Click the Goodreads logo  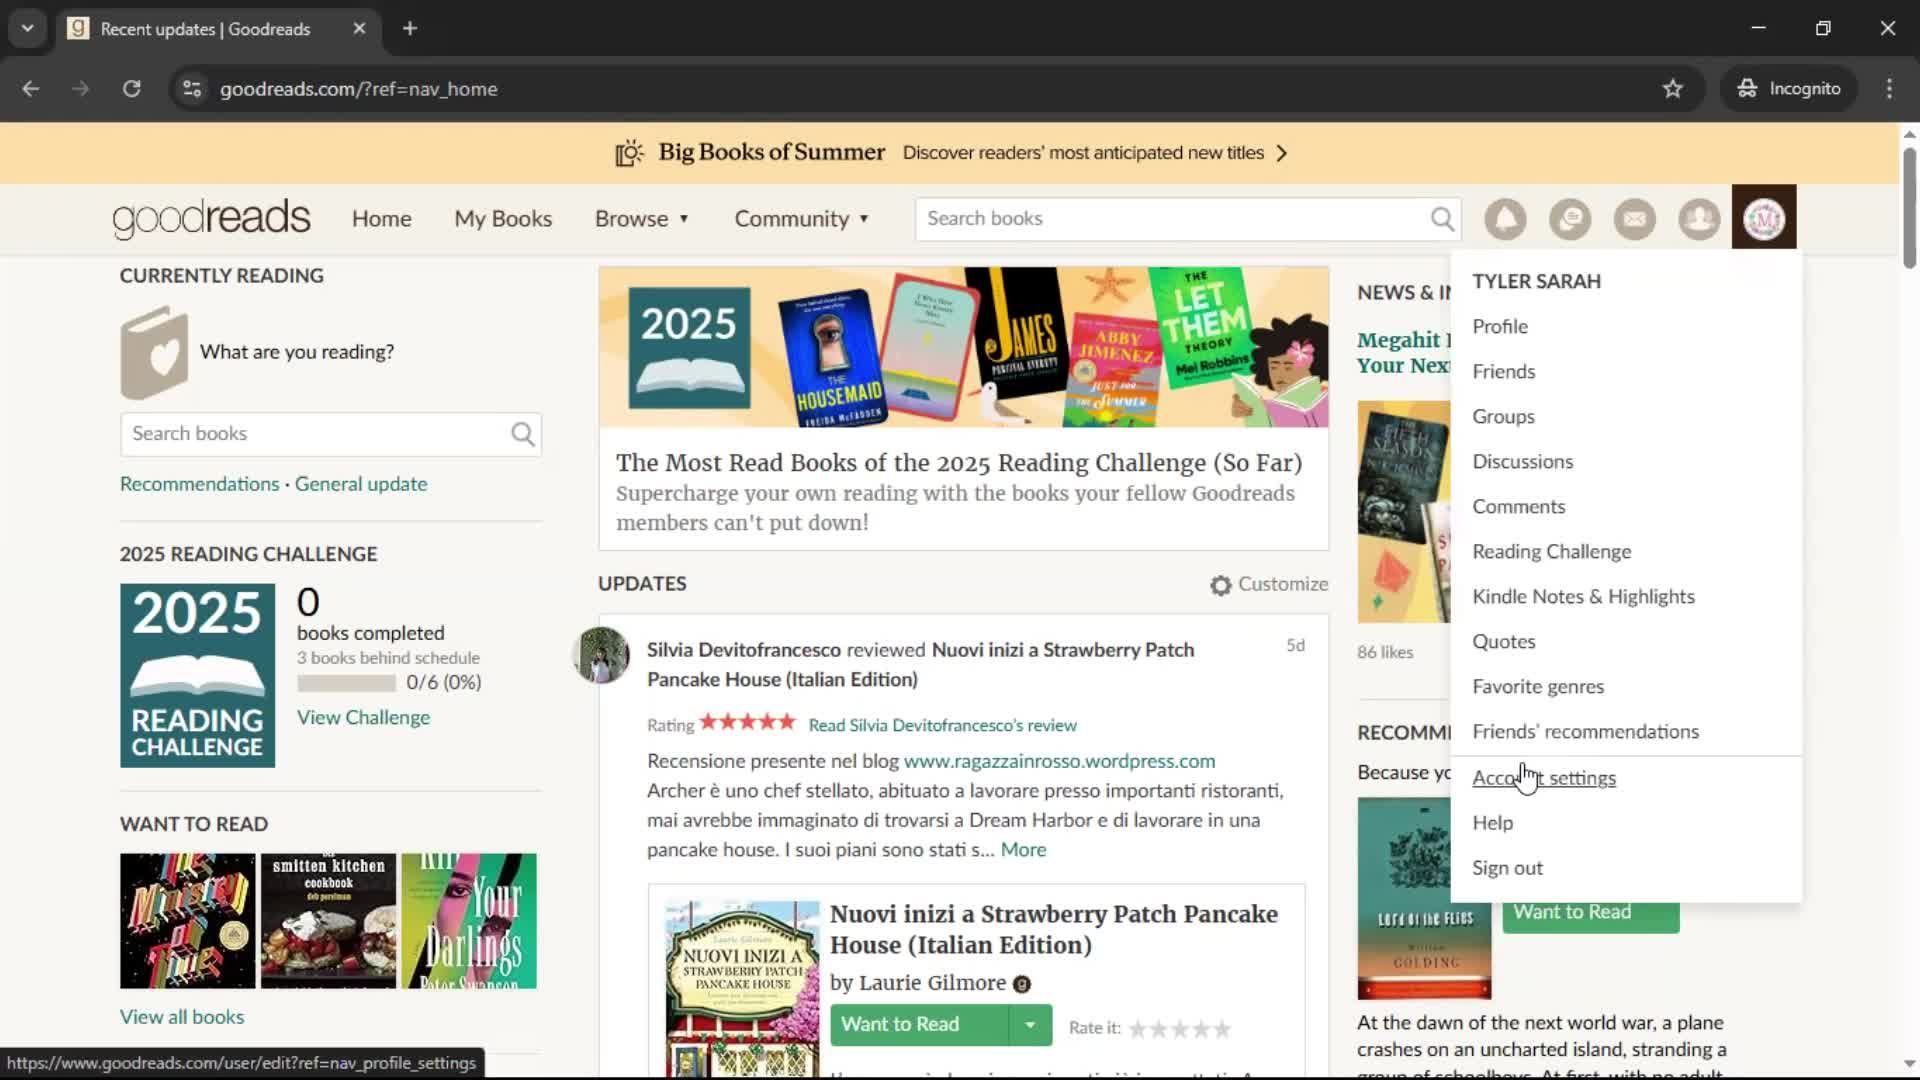[211, 218]
